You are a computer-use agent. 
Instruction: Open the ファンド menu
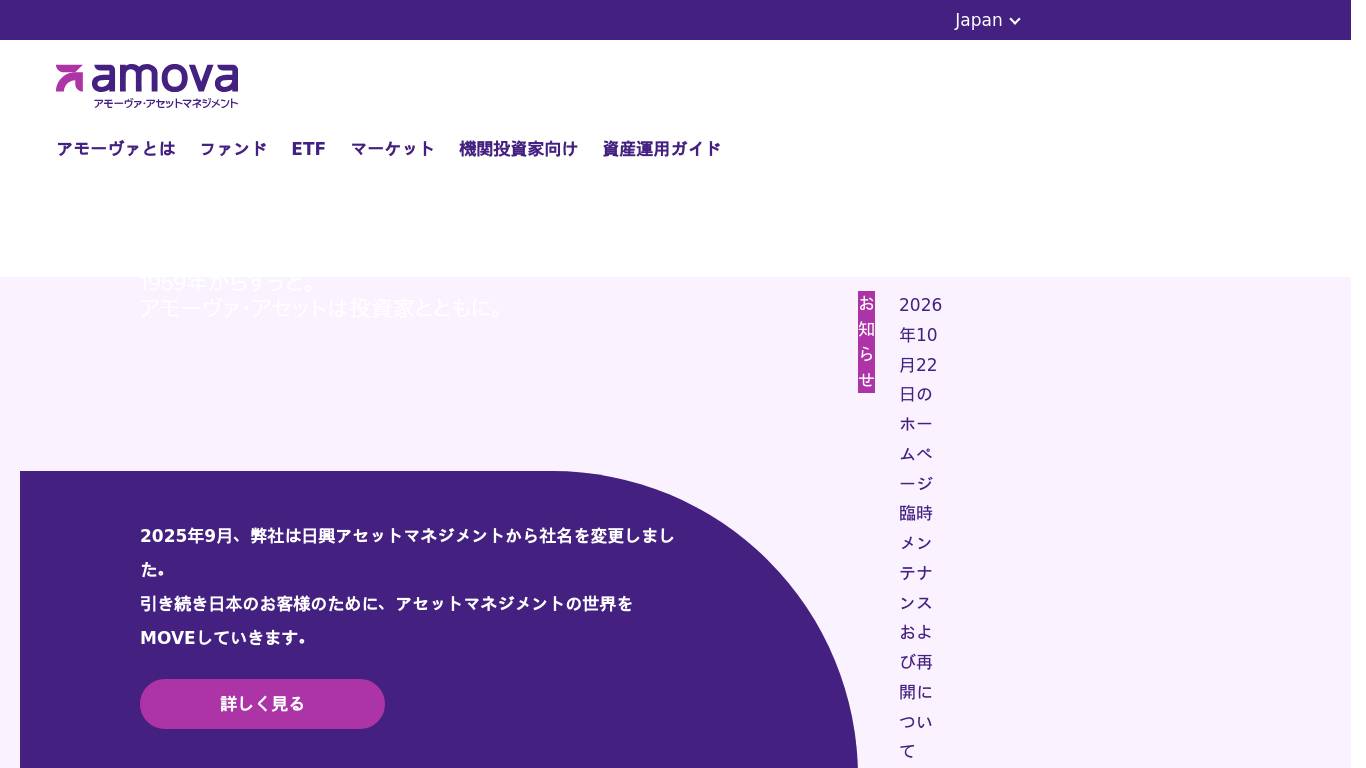[234, 149]
